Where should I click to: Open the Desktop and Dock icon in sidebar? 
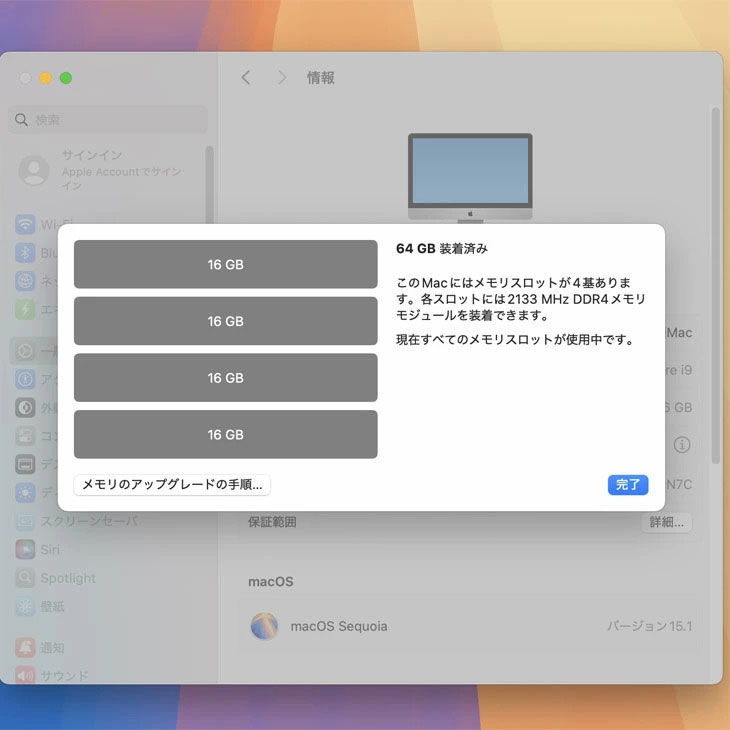(x=25, y=464)
